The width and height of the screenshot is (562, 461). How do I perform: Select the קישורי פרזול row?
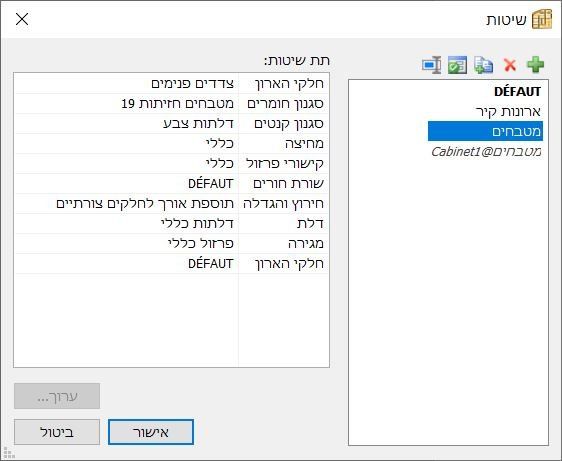point(172,164)
